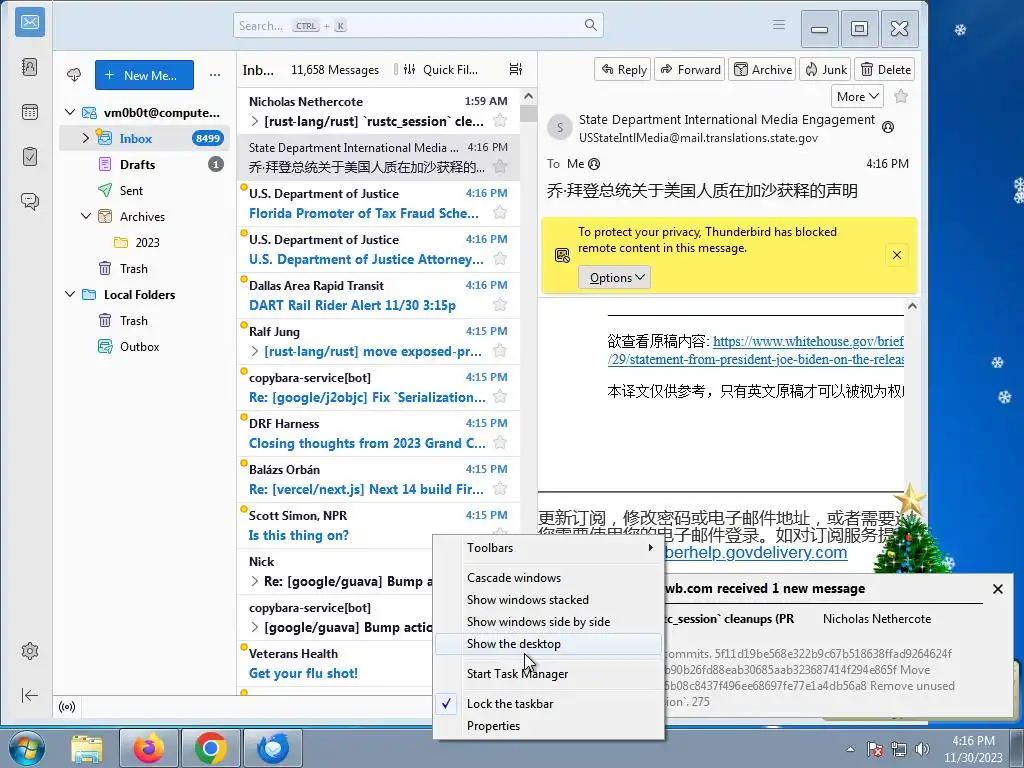Expand the Nicholas Nethercote rustc_session thread
This screenshot has height=768, width=1024.
tap(255, 121)
